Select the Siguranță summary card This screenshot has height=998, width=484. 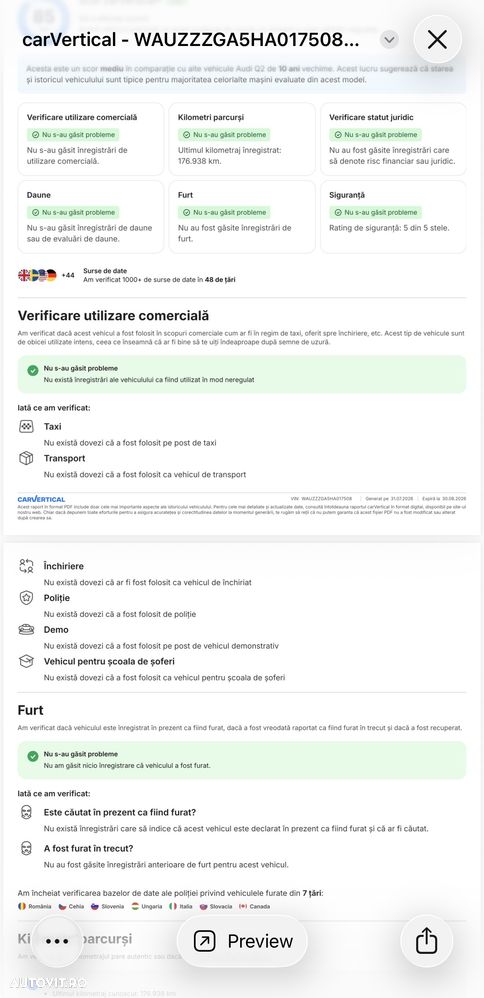393,216
